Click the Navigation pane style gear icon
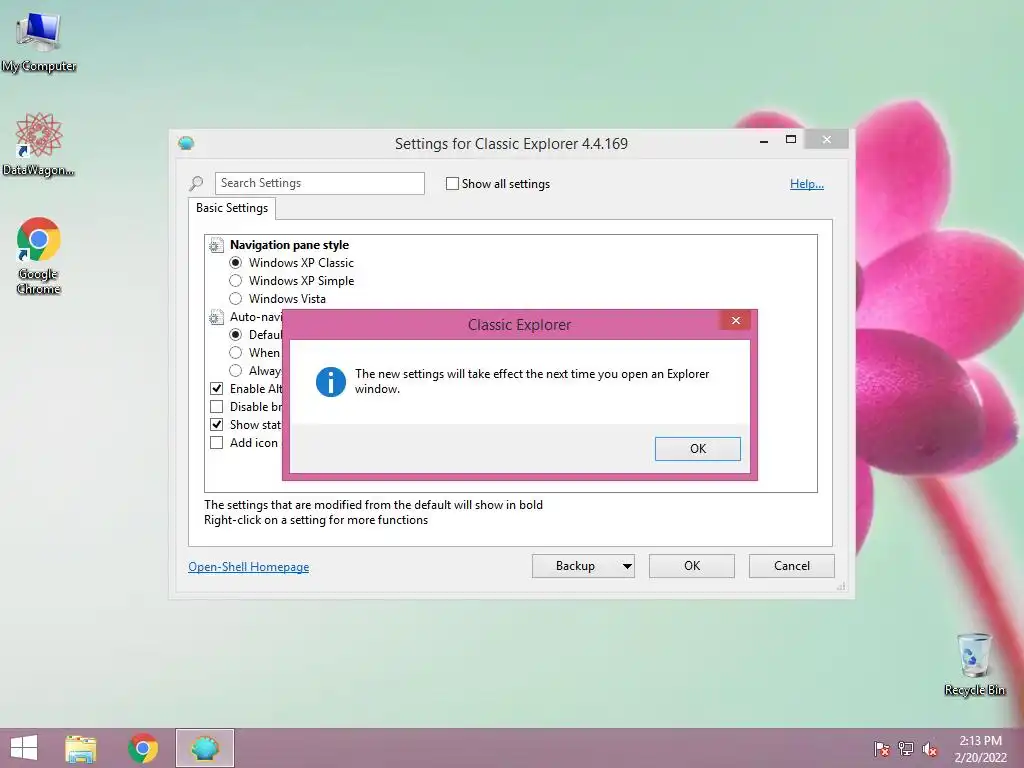 216,245
